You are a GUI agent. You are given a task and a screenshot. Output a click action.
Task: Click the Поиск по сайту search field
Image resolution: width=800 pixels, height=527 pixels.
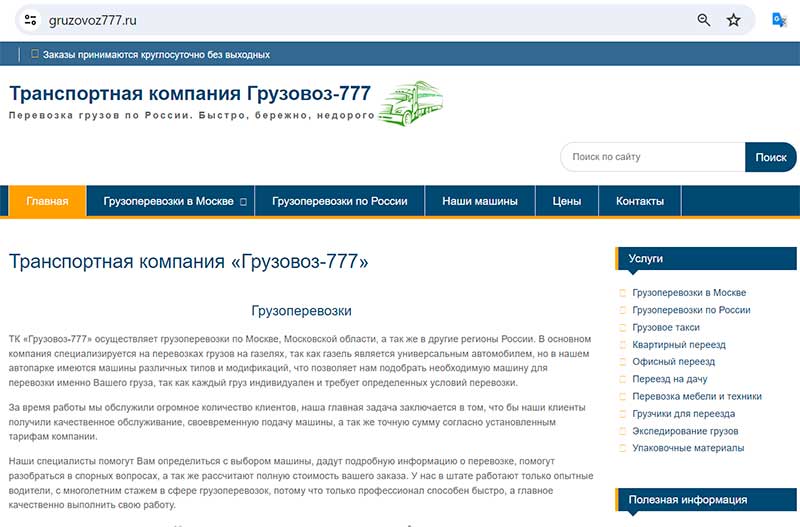(x=652, y=157)
